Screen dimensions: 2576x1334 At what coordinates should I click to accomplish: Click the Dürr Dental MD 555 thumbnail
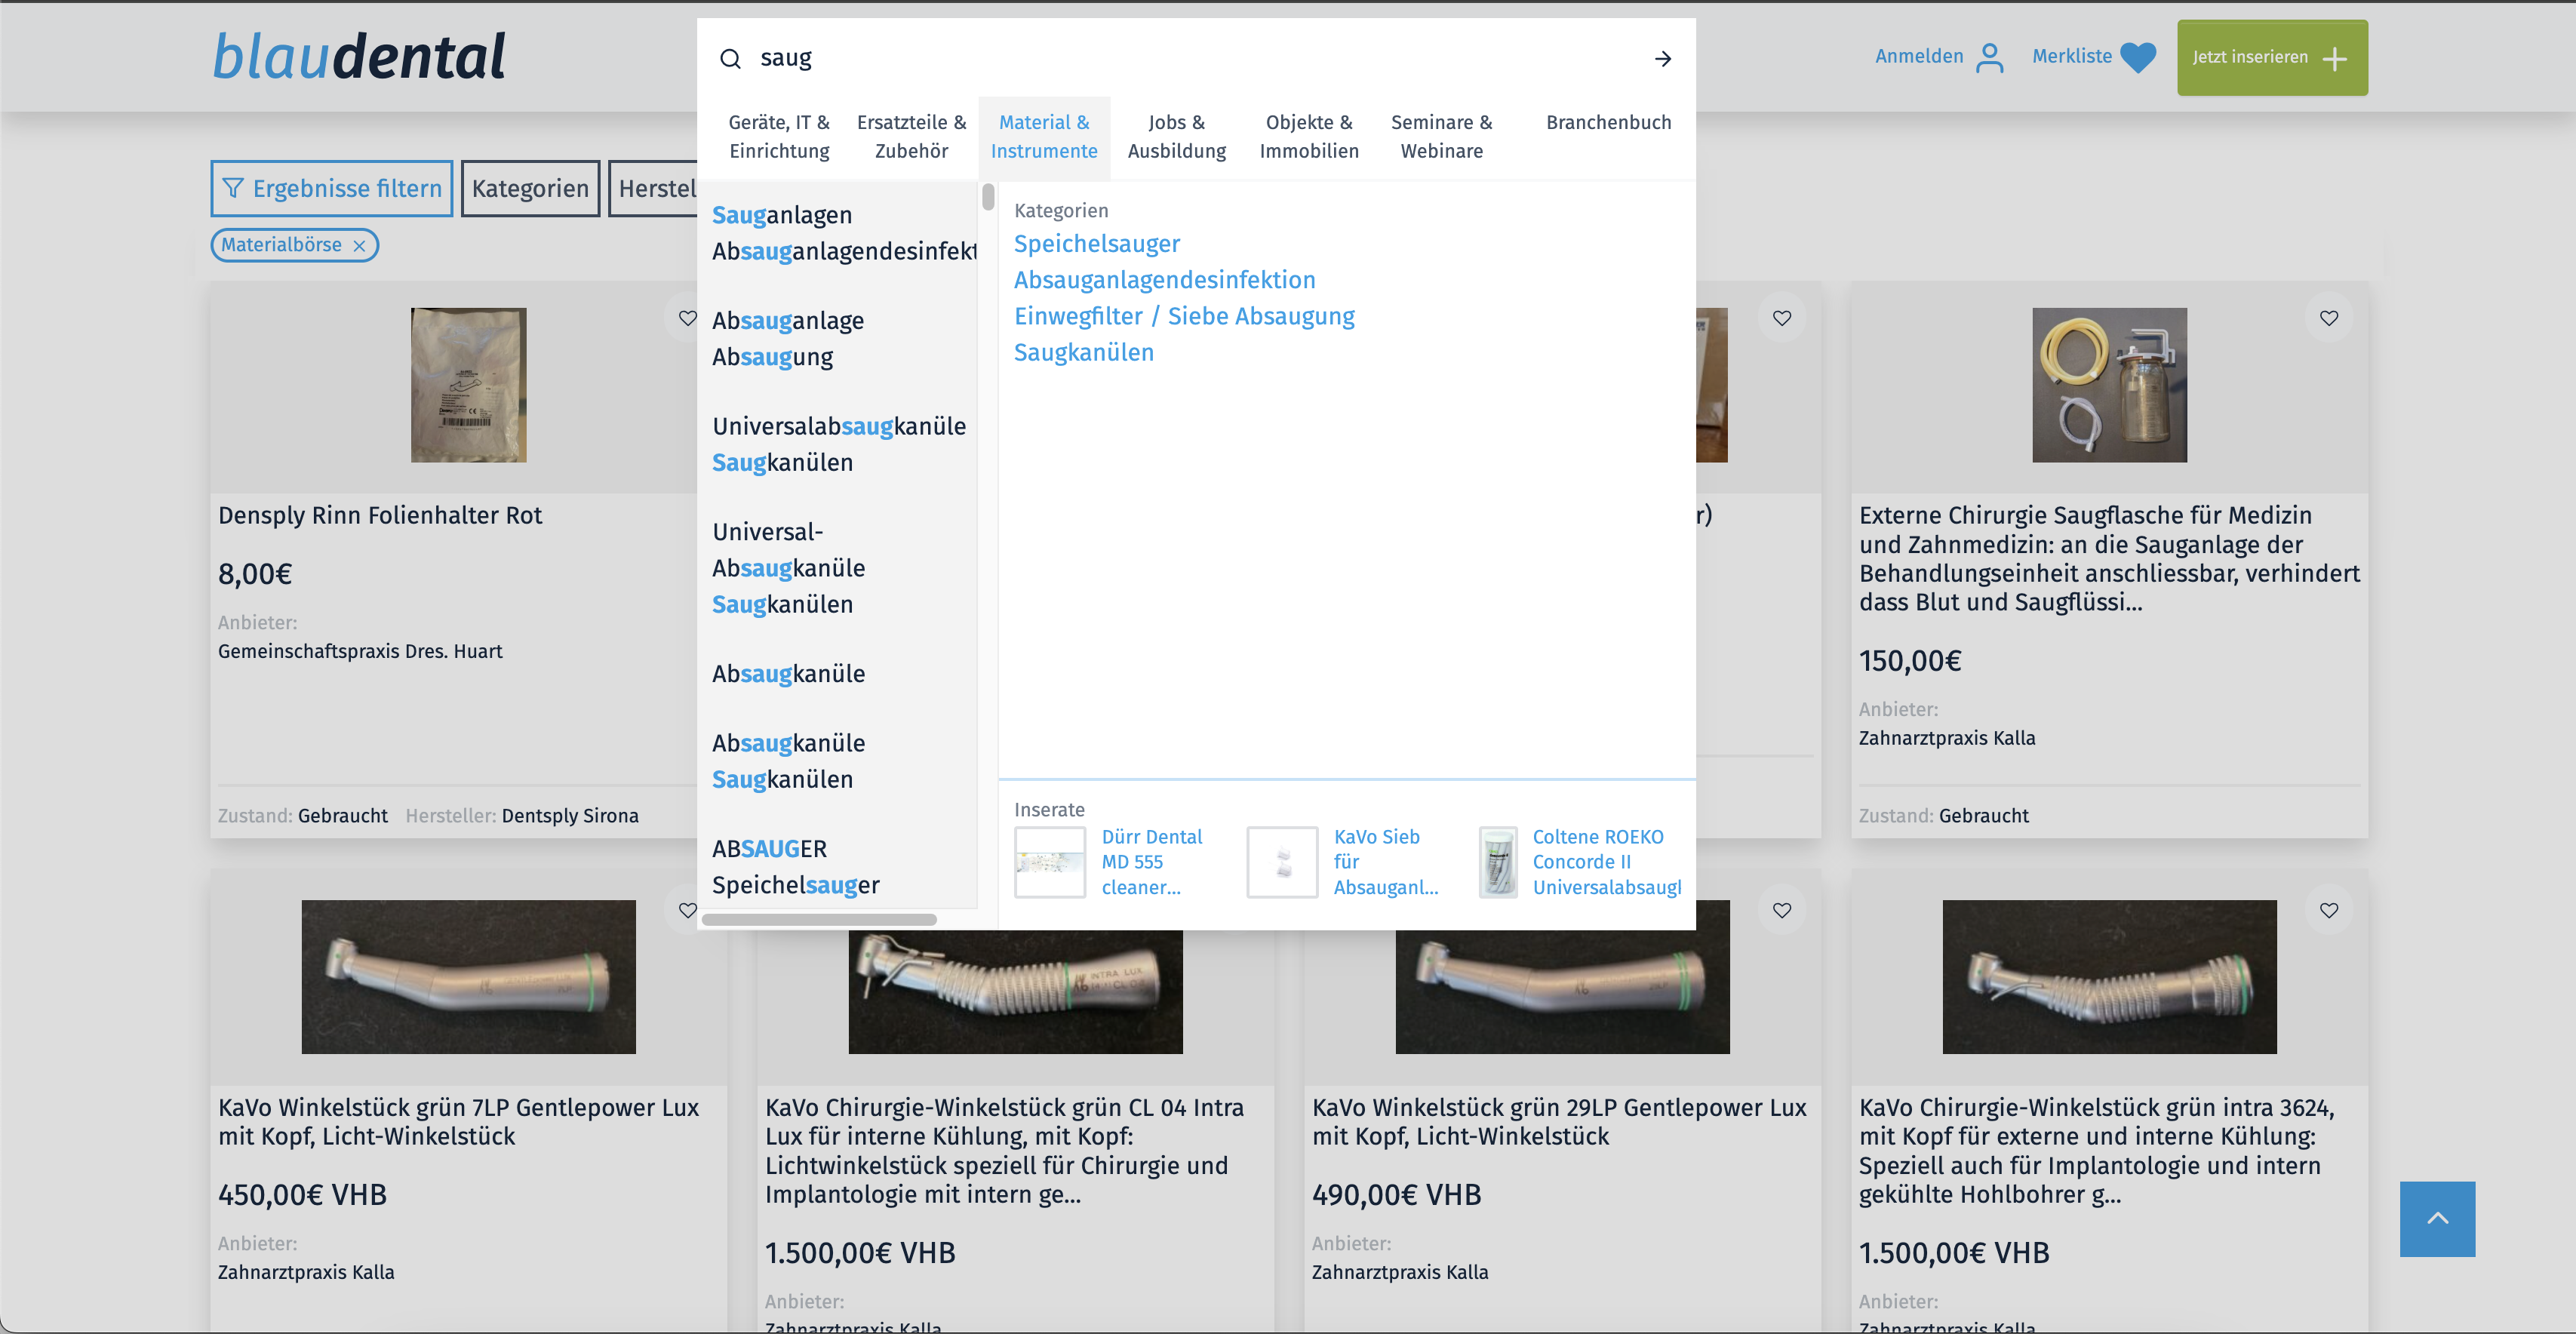click(1050, 862)
